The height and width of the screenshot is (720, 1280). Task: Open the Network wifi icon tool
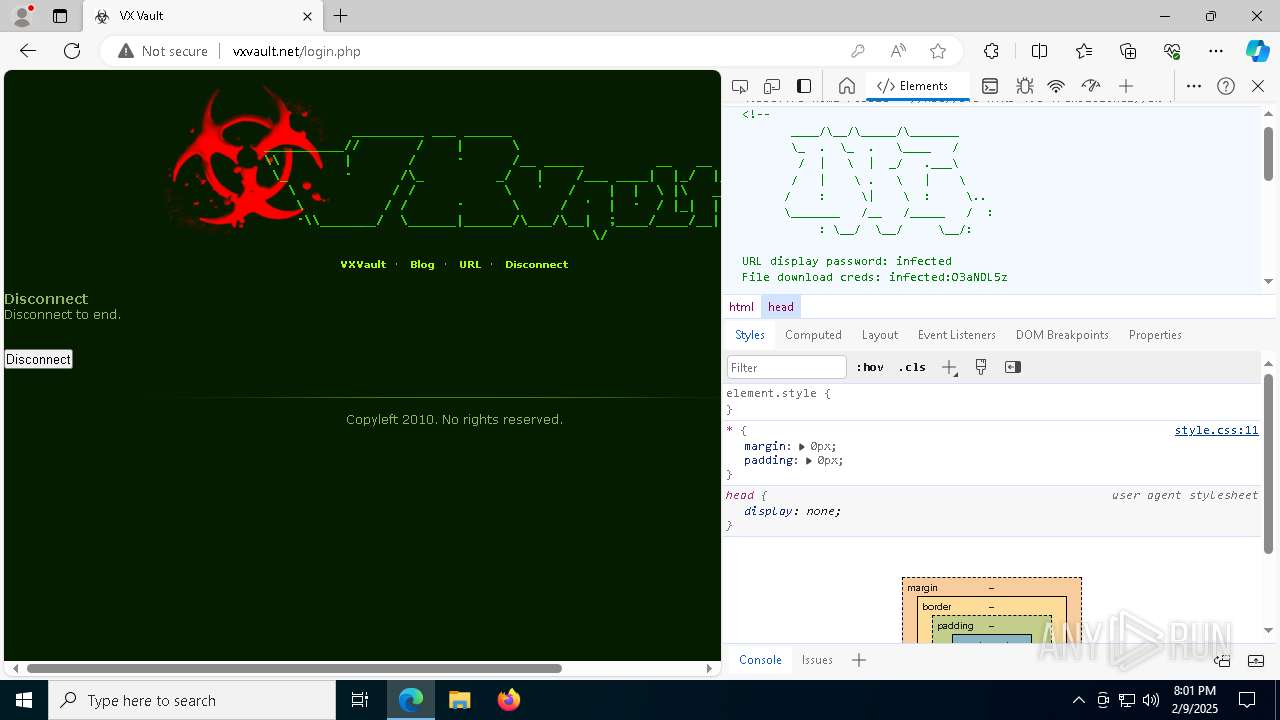(x=1056, y=86)
